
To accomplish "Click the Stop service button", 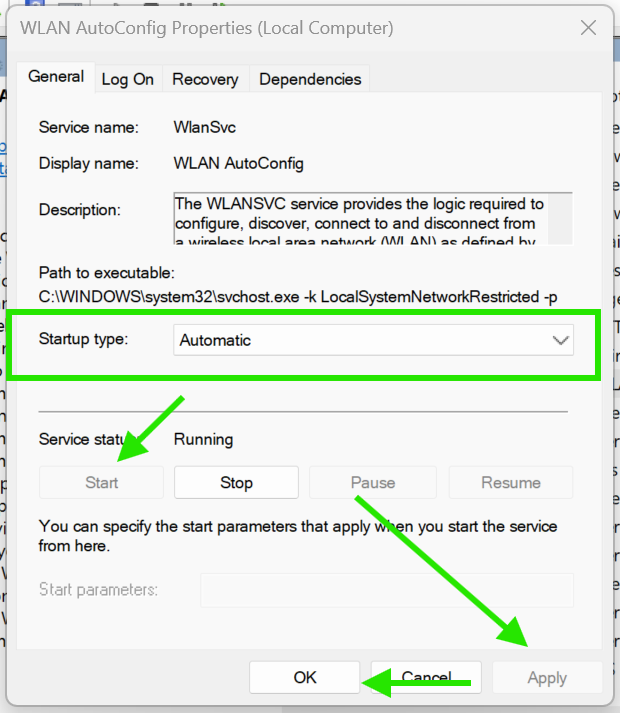I will 236,482.
